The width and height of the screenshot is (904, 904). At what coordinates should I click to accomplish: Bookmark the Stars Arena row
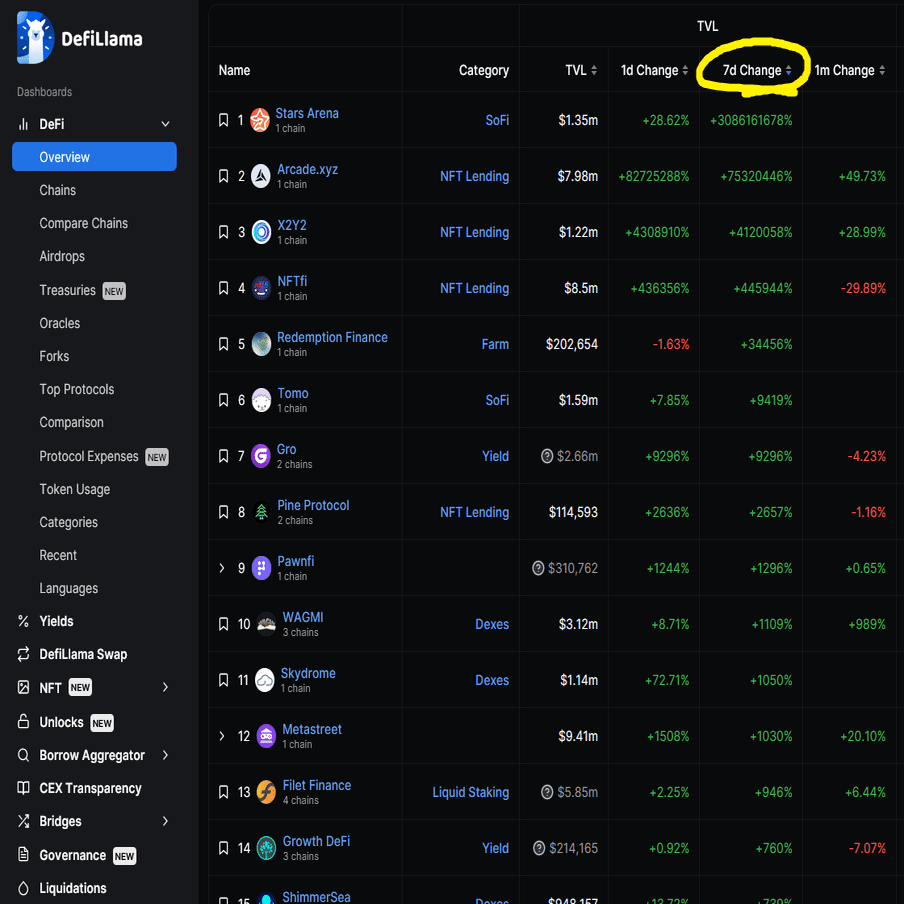[224, 120]
